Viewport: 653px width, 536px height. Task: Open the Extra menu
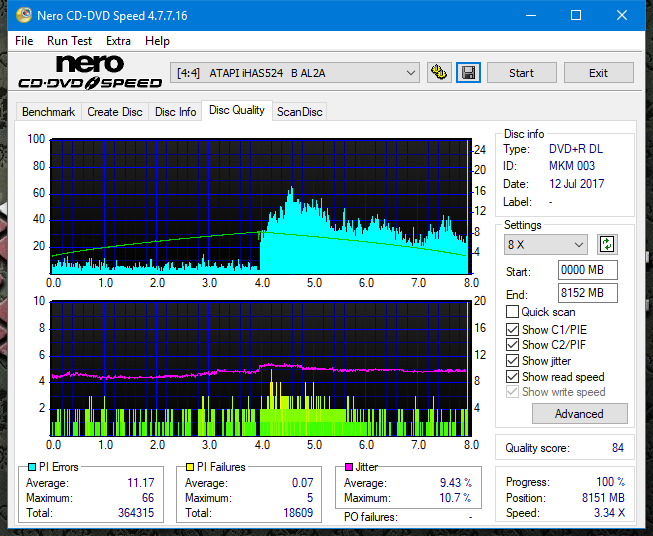(118, 41)
